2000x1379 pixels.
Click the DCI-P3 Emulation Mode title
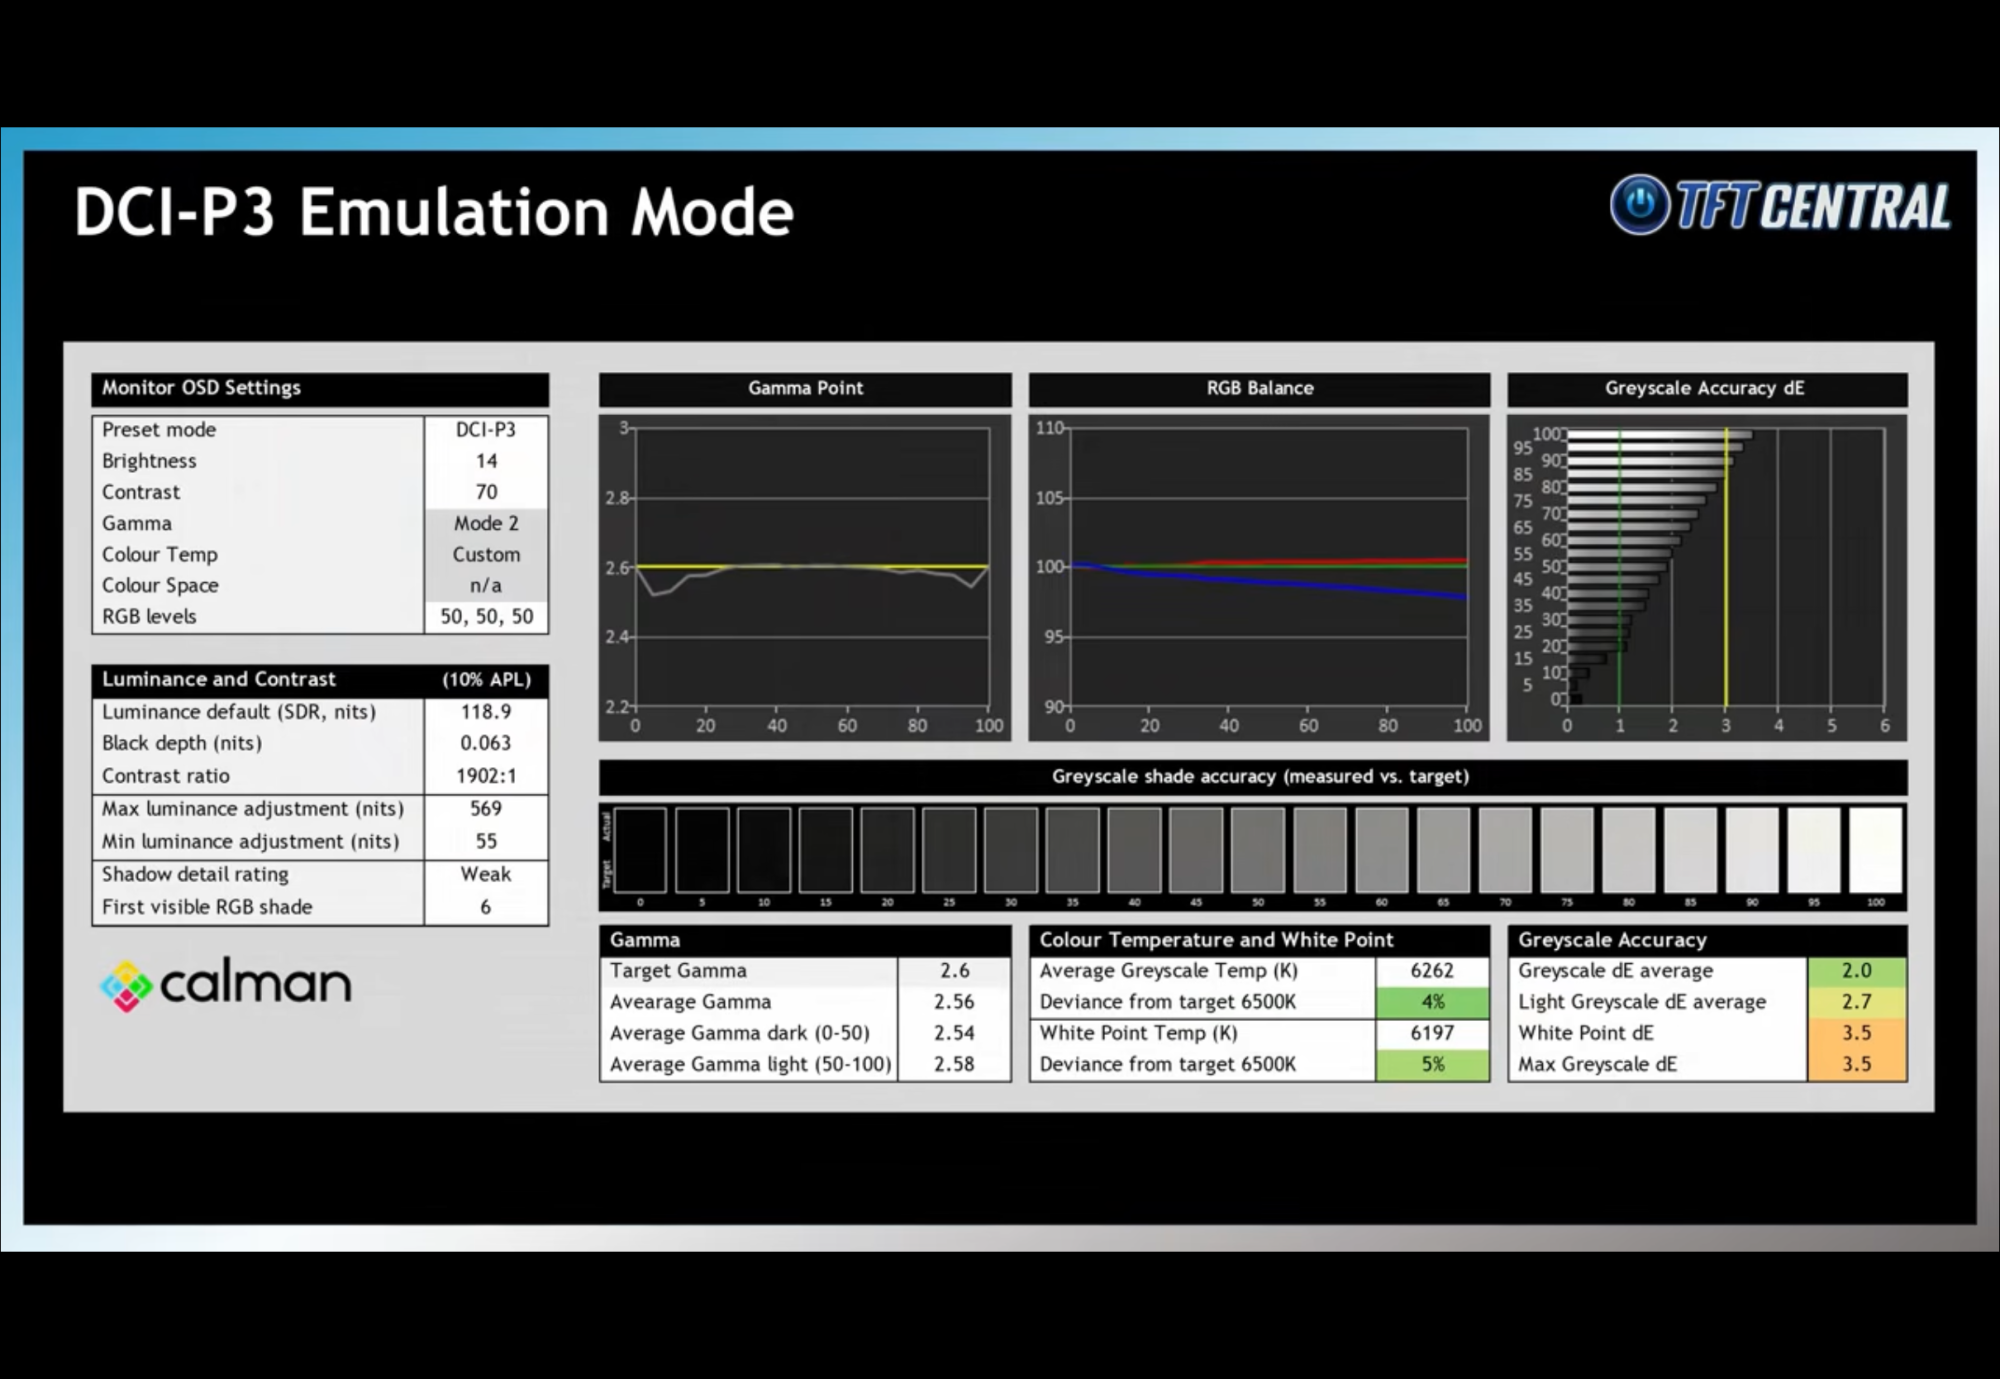click(434, 212)
